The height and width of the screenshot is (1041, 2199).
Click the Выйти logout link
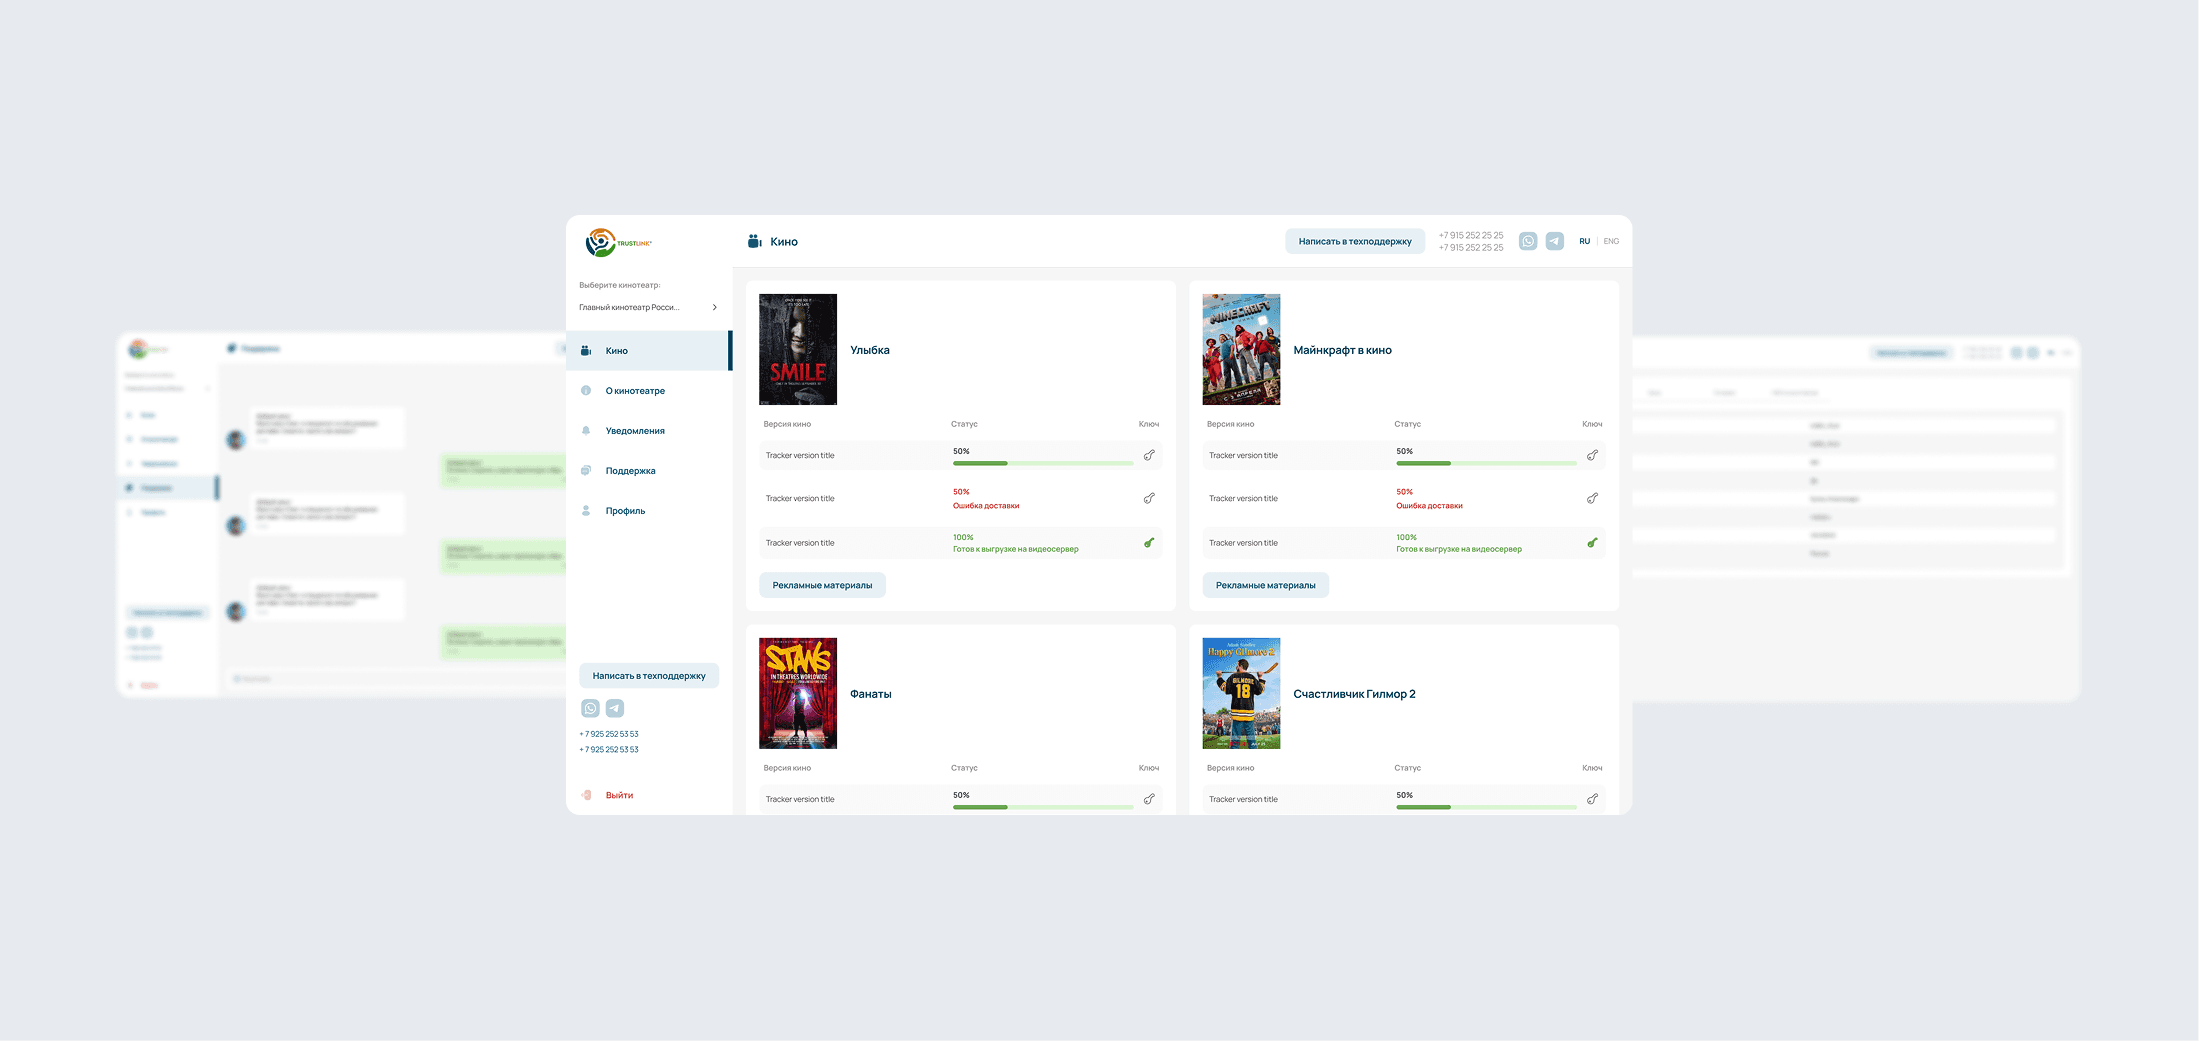(619, 796)
